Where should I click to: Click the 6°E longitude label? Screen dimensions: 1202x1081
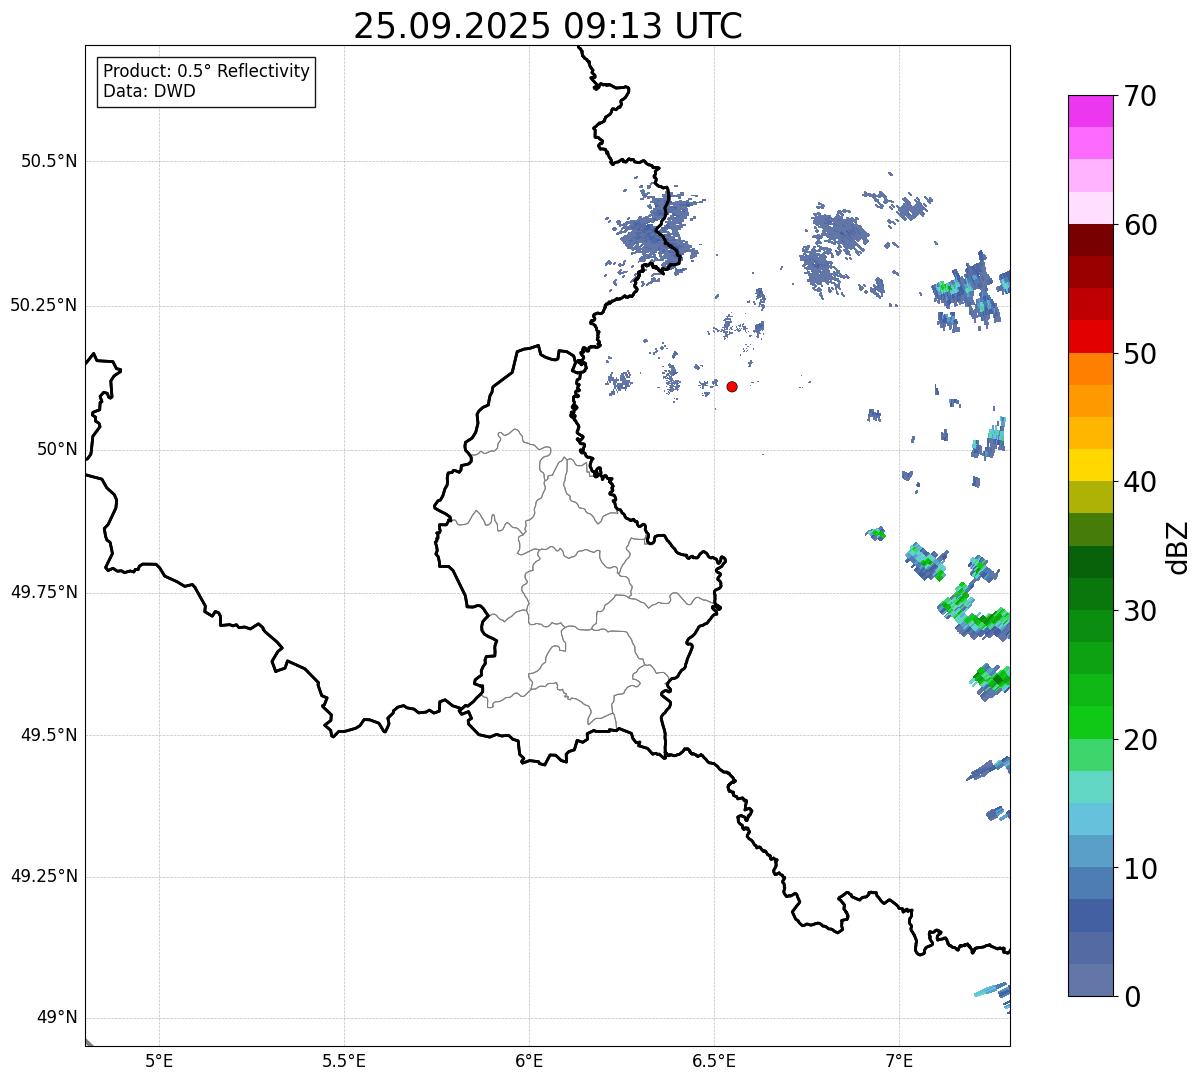coord(529,1060)
